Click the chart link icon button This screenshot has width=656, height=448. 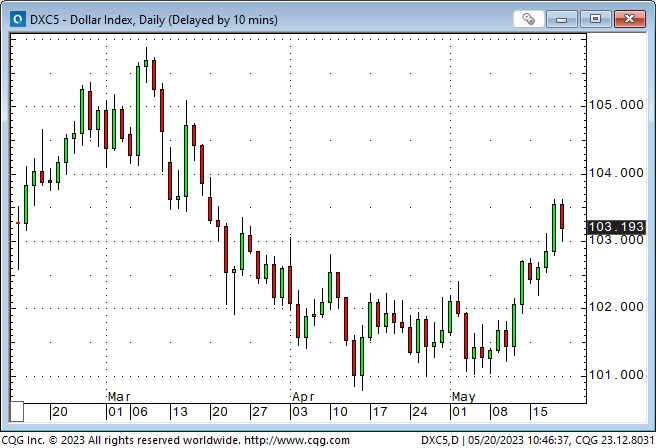click(x=528, y=19)
